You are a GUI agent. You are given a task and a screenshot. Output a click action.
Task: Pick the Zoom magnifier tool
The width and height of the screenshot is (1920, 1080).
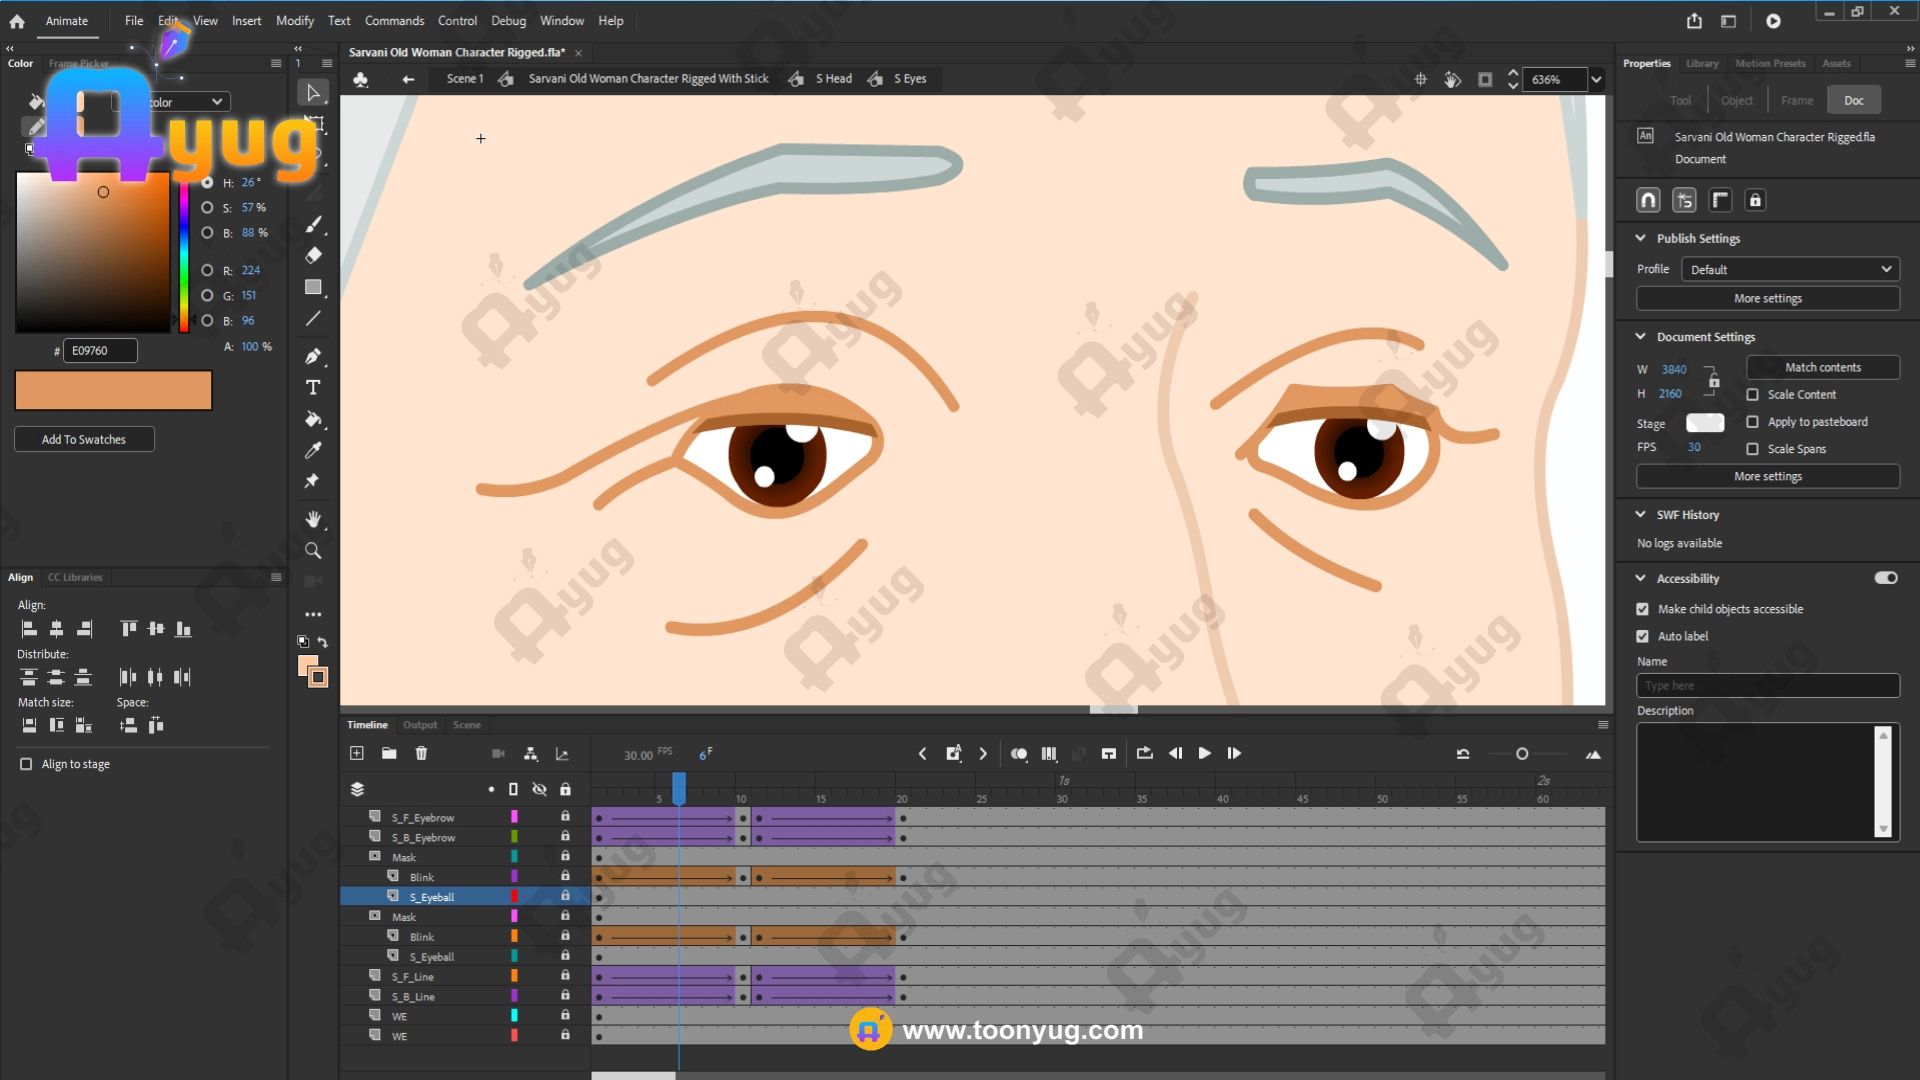pyautogui.click(x=313, y=551)
